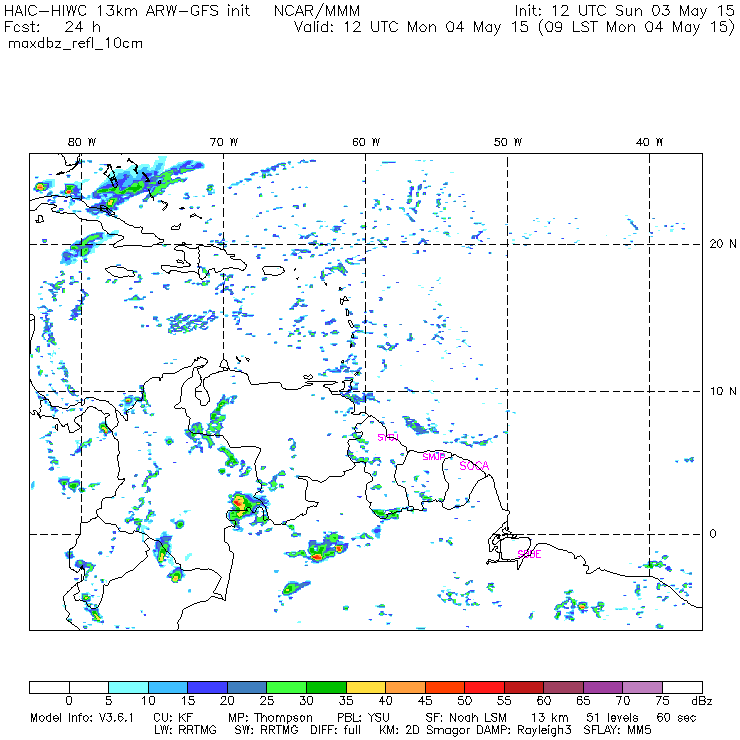The height and width of the screenshot is (740, 740).
Task: Click the NCAR/MMM header text
Action: (x=317, y=11)
